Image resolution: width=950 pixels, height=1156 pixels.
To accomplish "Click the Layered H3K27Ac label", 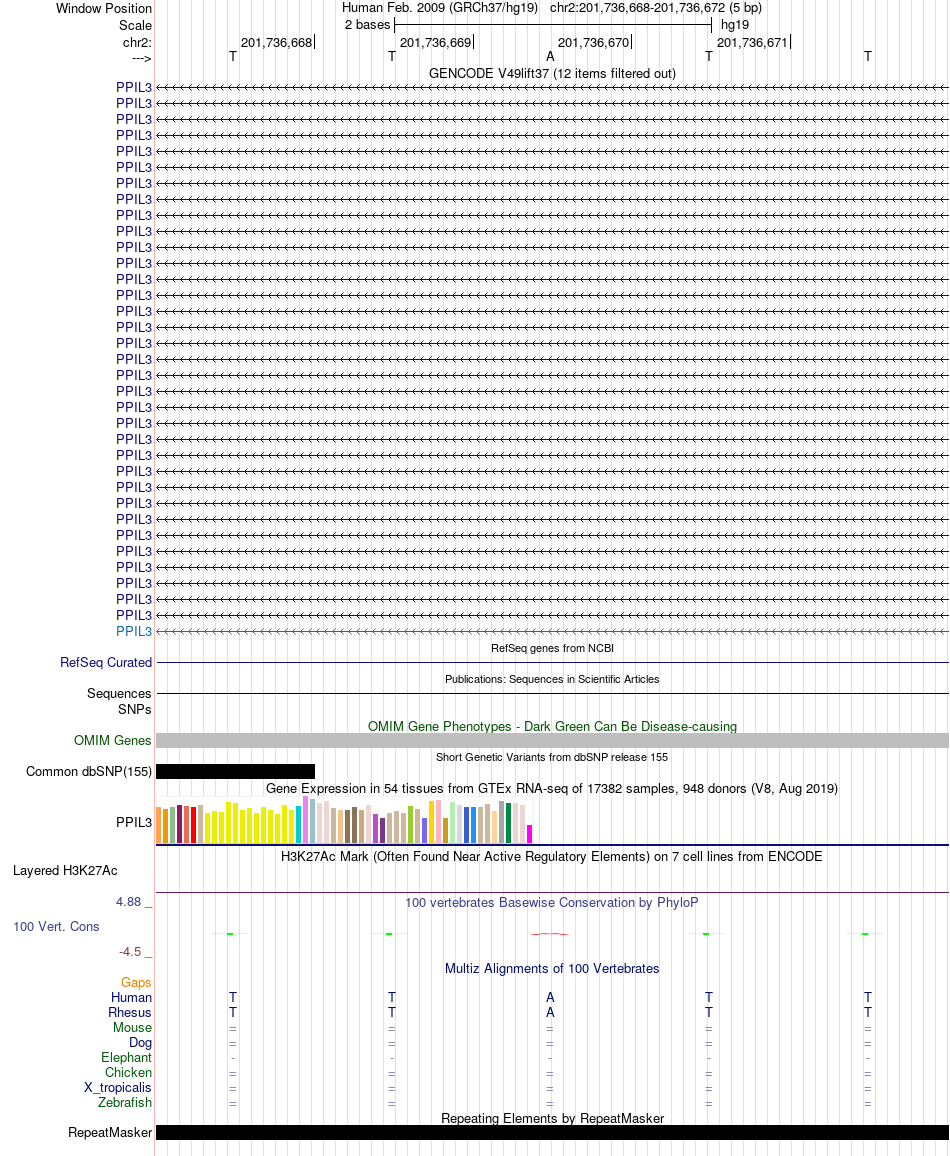I will tap(65, 871).
